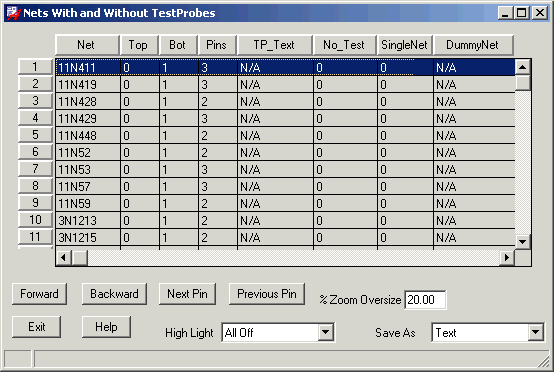Click DummyNet cell of 11N57 row

pos(474,186)
